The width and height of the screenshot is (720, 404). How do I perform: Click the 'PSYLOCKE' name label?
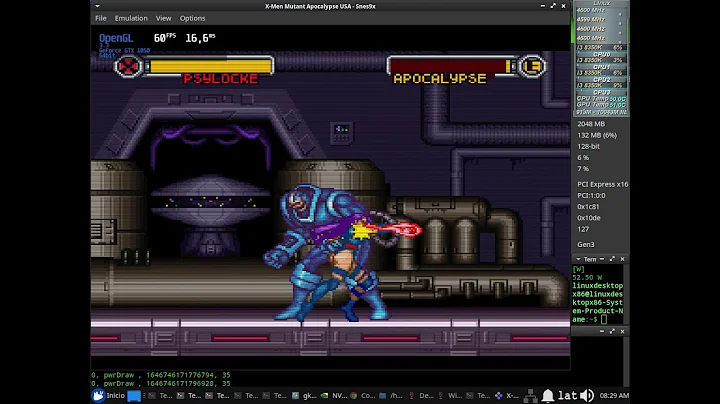point(221,79)
